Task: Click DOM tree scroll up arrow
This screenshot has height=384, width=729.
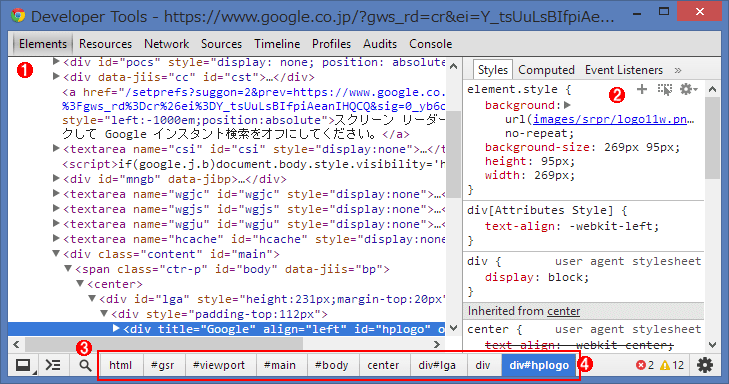Action: [x=453, y=66]
